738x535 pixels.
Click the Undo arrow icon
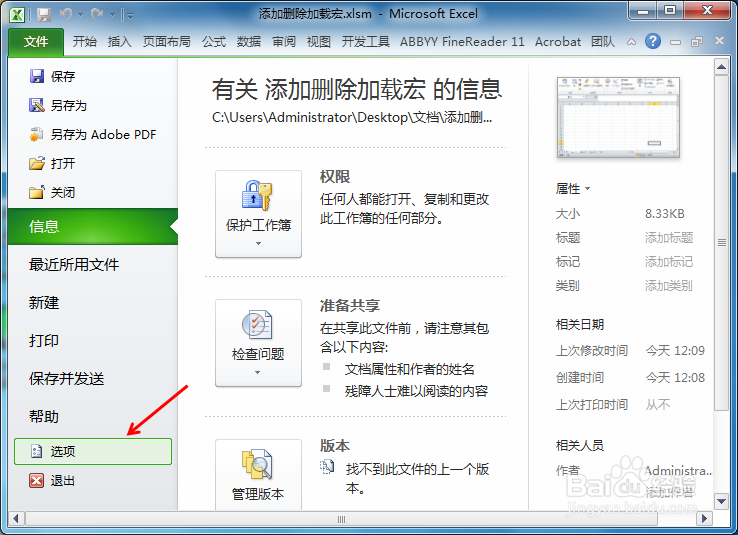[x=66, y=15]
